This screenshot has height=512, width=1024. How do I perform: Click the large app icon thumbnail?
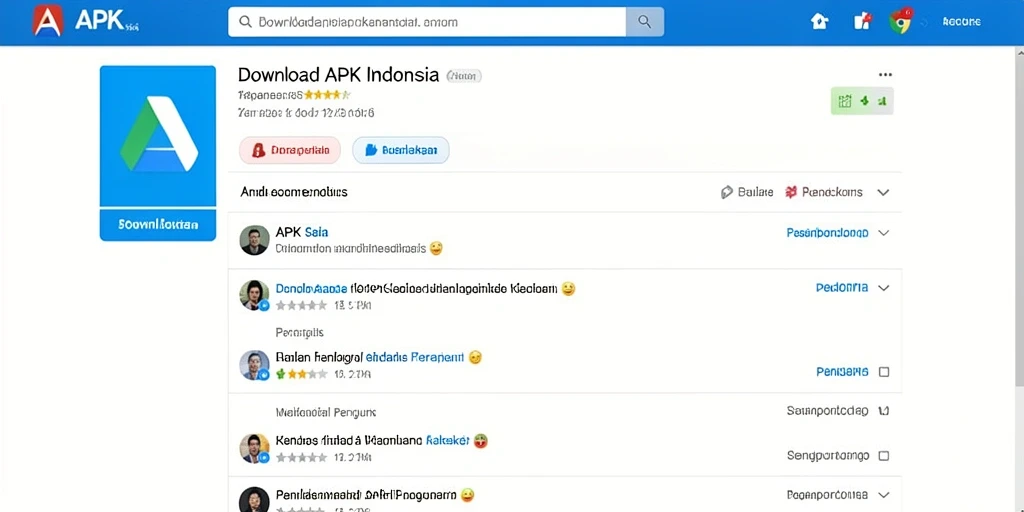[158, 136]
